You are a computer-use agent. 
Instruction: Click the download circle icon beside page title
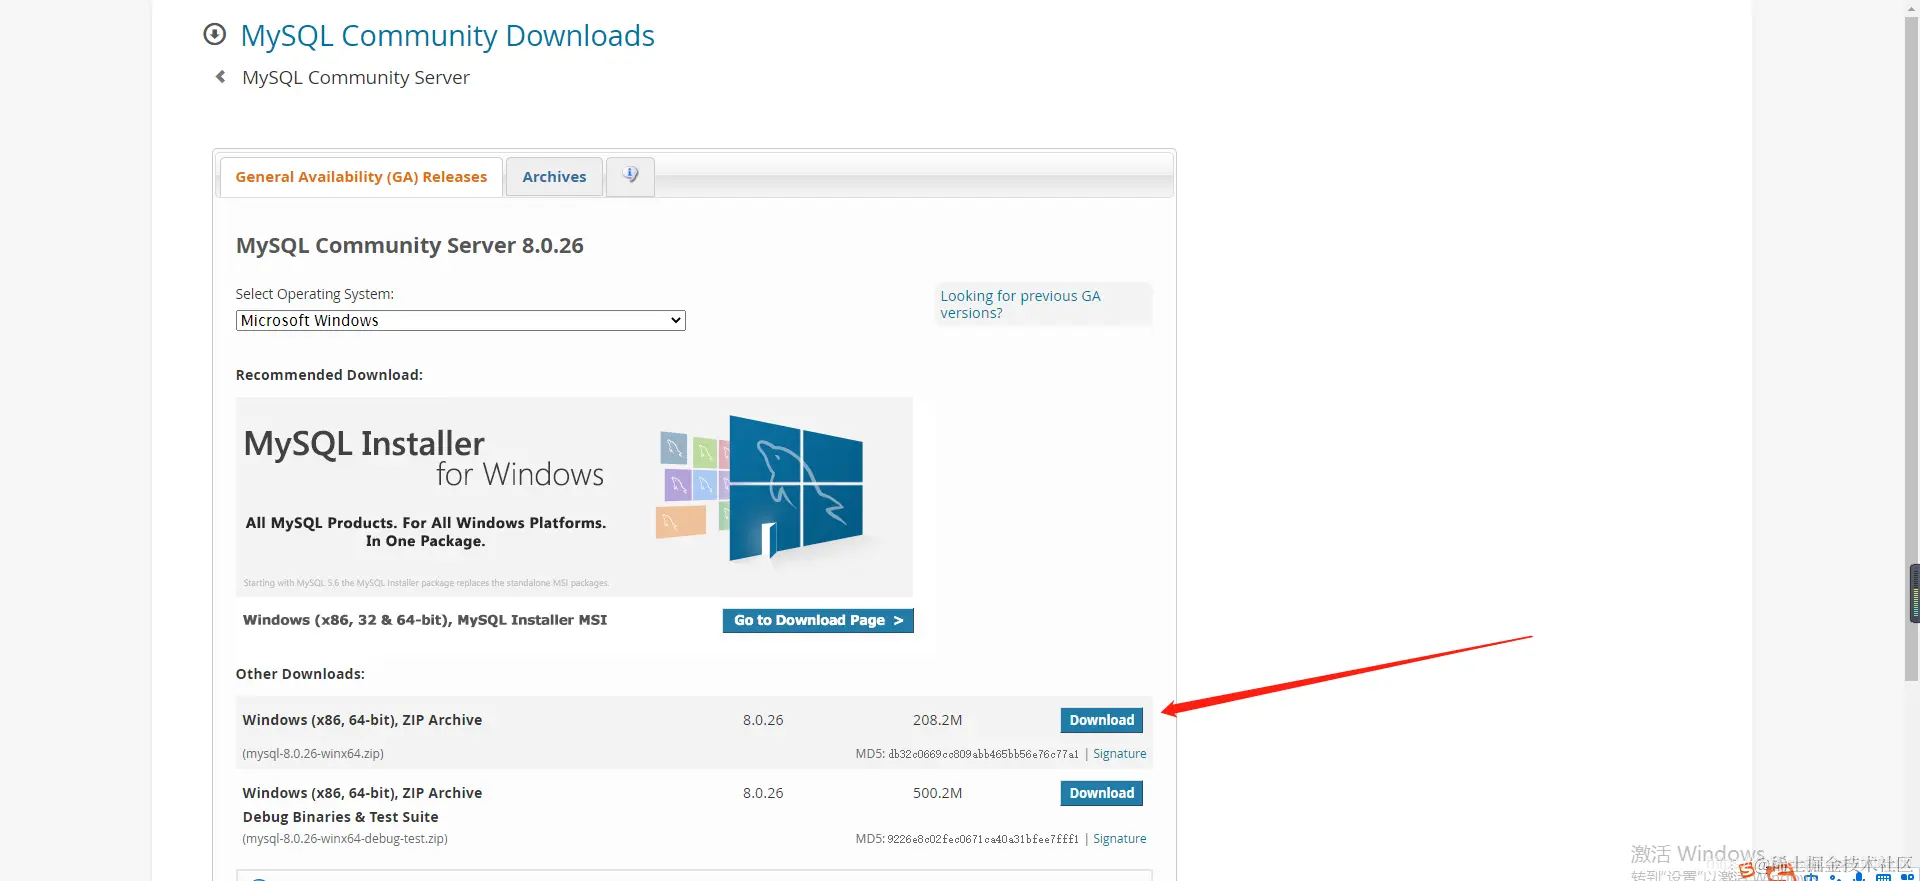[x=214, y=35]
